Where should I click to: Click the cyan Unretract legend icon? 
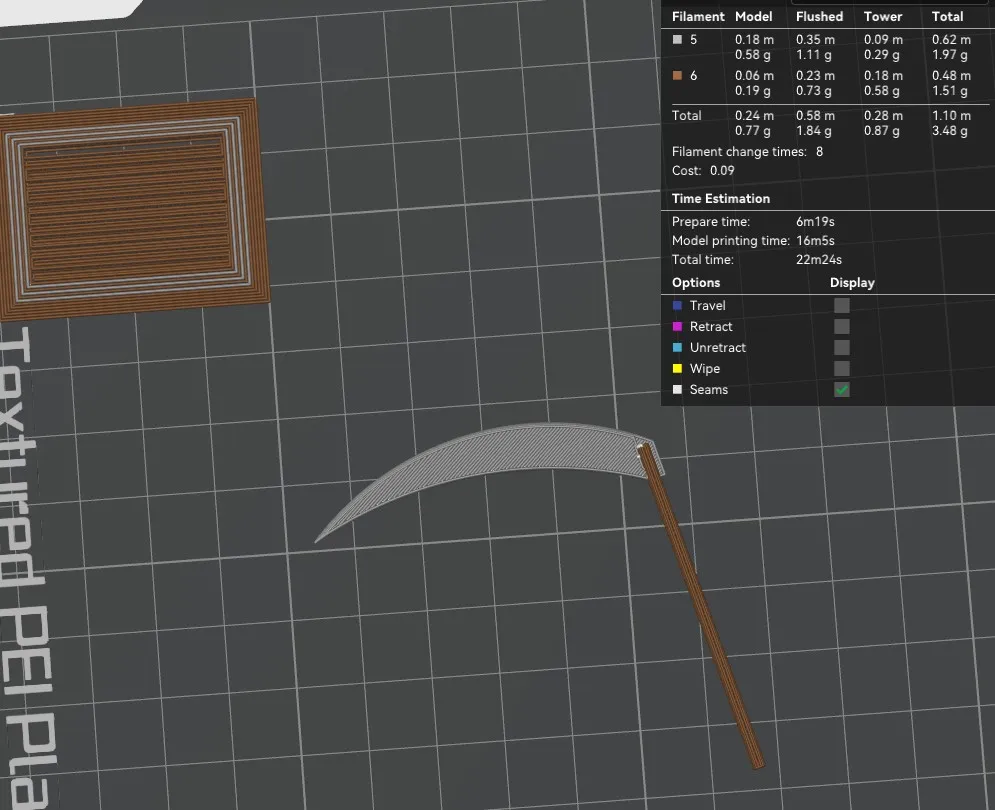(x=678, y=348)
